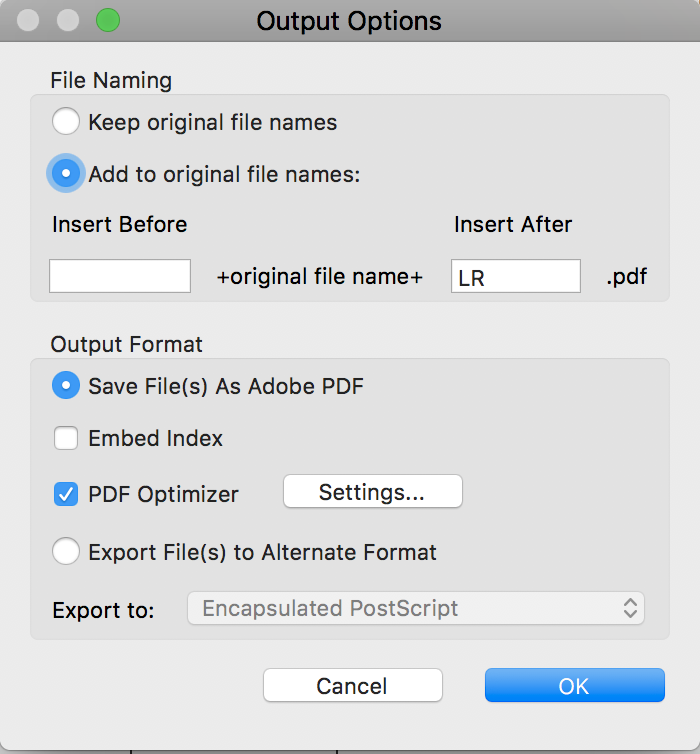Viewport: 700px width, 754px height.
Task: Click the Insert After field containing LR
Action: click(x=515, y=276)
